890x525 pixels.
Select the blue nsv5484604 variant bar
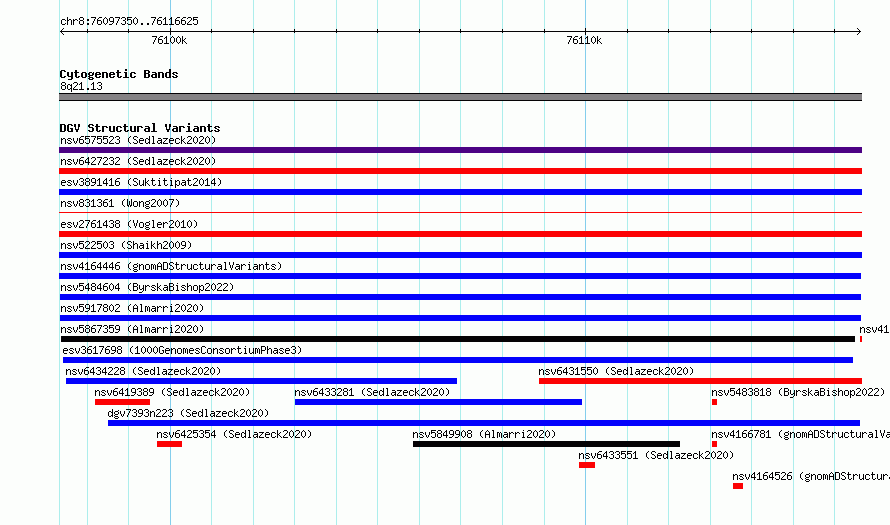click(460, 297)
